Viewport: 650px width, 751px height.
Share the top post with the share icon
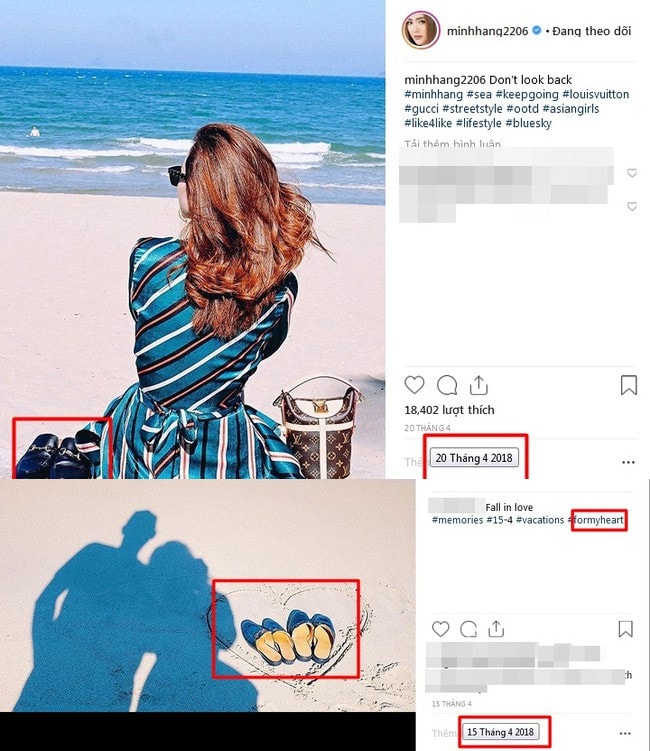click(x=479, y=385)
